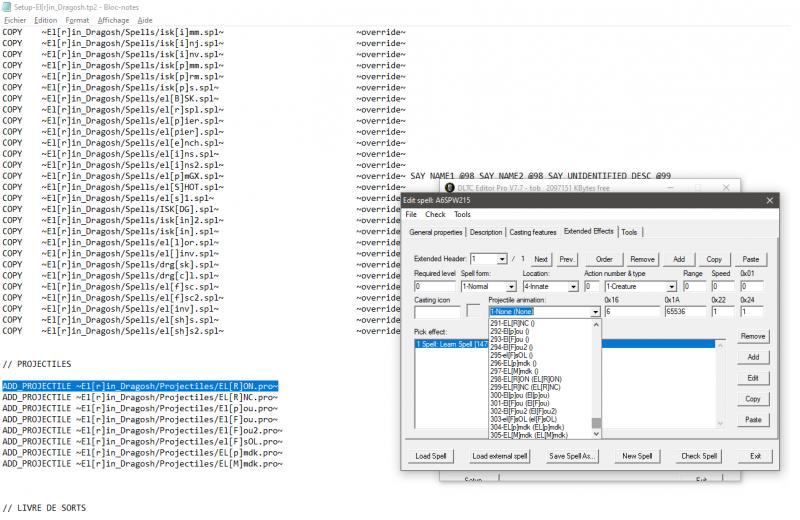Click the '// PROJECTILES' comment line in Notepad

point(37,364)
